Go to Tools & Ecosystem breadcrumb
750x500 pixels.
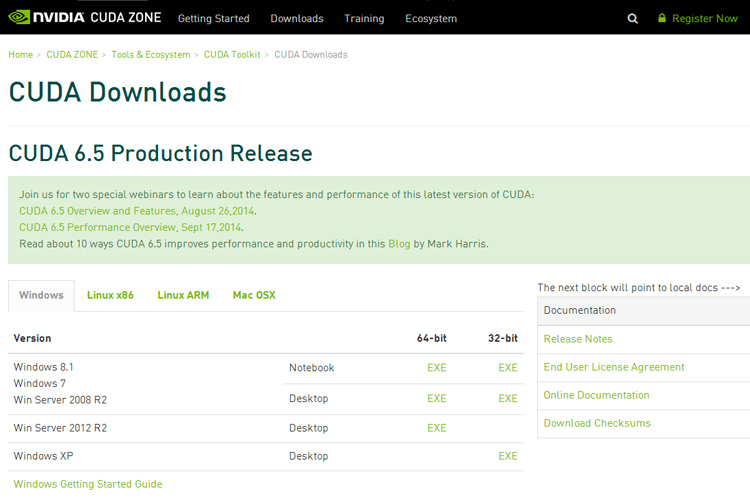[151, 55]
